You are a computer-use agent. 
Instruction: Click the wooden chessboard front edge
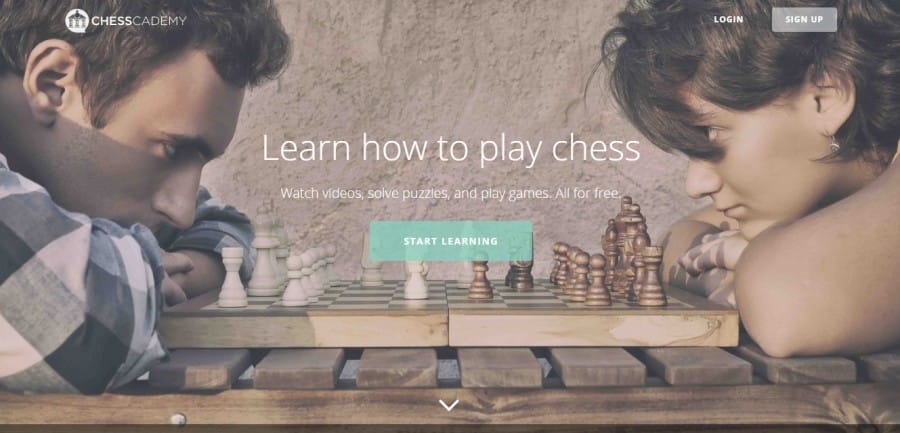point(448,330)
